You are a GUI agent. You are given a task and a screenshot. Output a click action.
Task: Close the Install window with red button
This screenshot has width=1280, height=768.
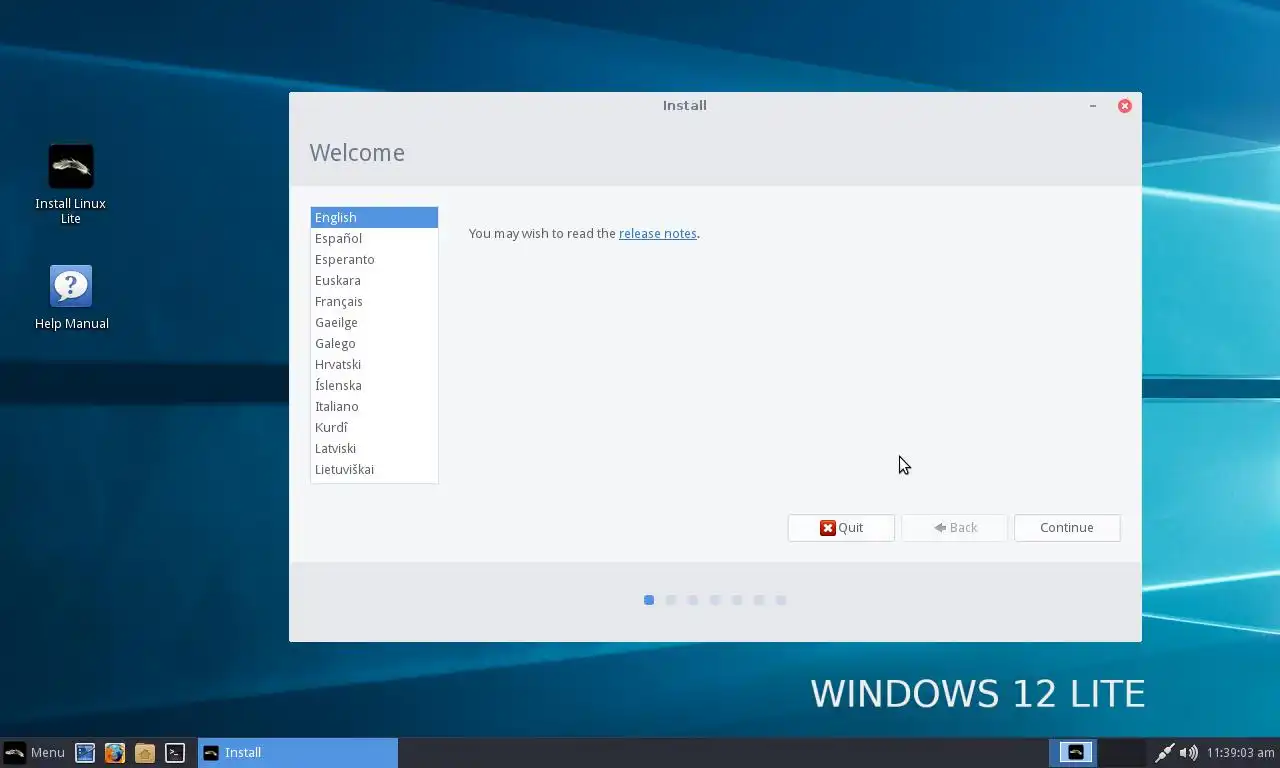point(1125,105)
